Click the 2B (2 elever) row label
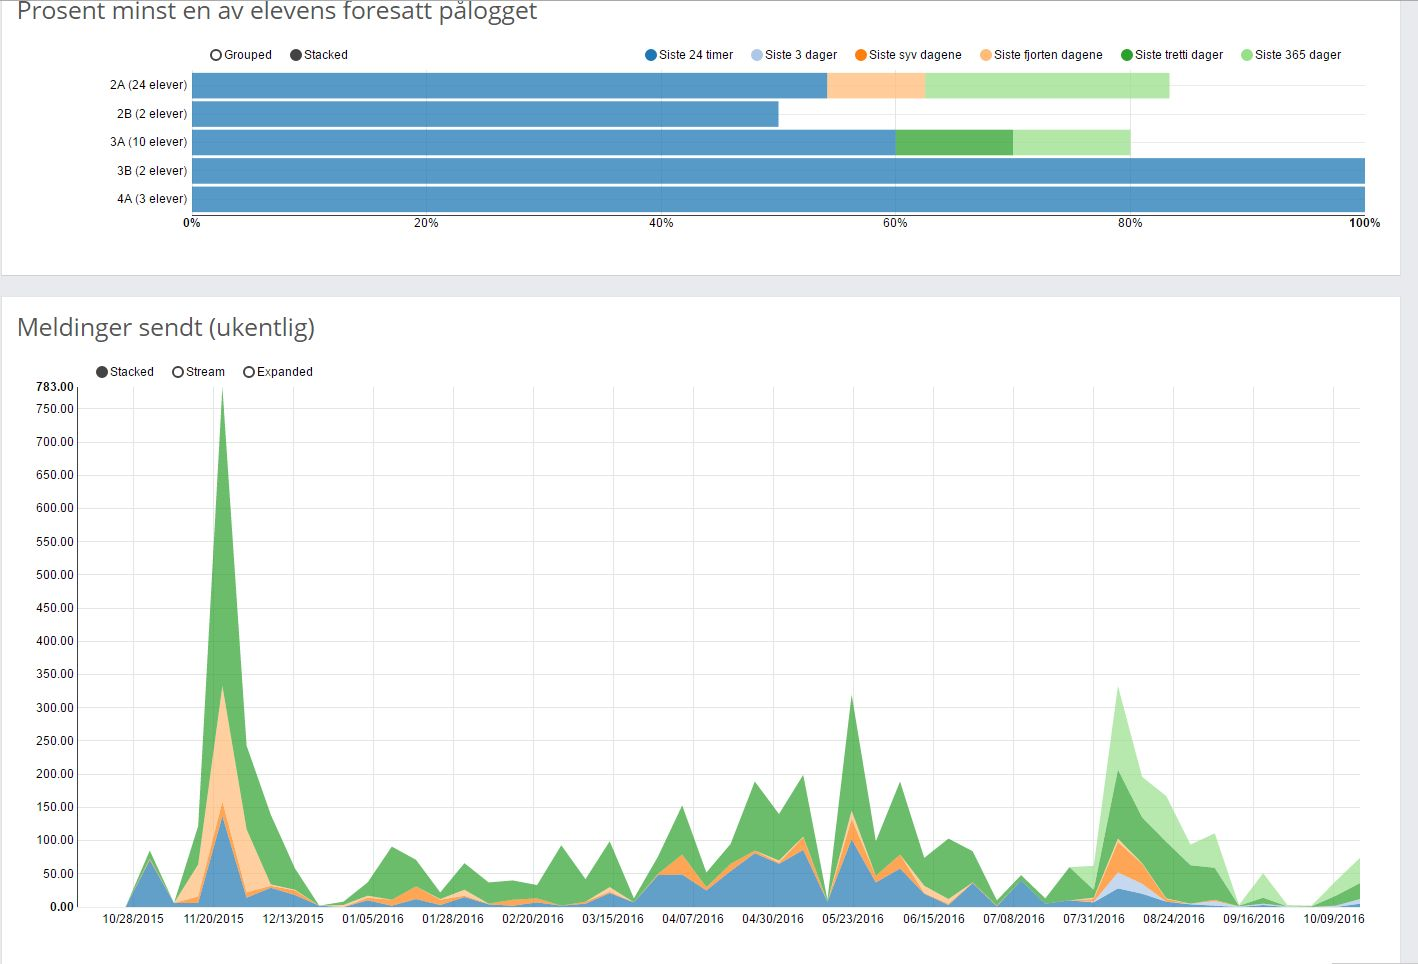The image size is (1418, 964). 152,114
